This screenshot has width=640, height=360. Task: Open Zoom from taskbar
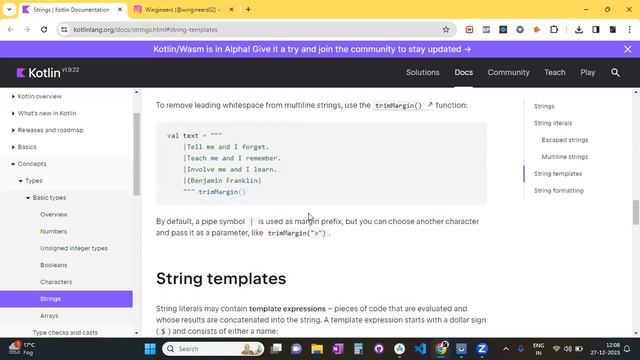pyautogui.click(x=482, y=349)
